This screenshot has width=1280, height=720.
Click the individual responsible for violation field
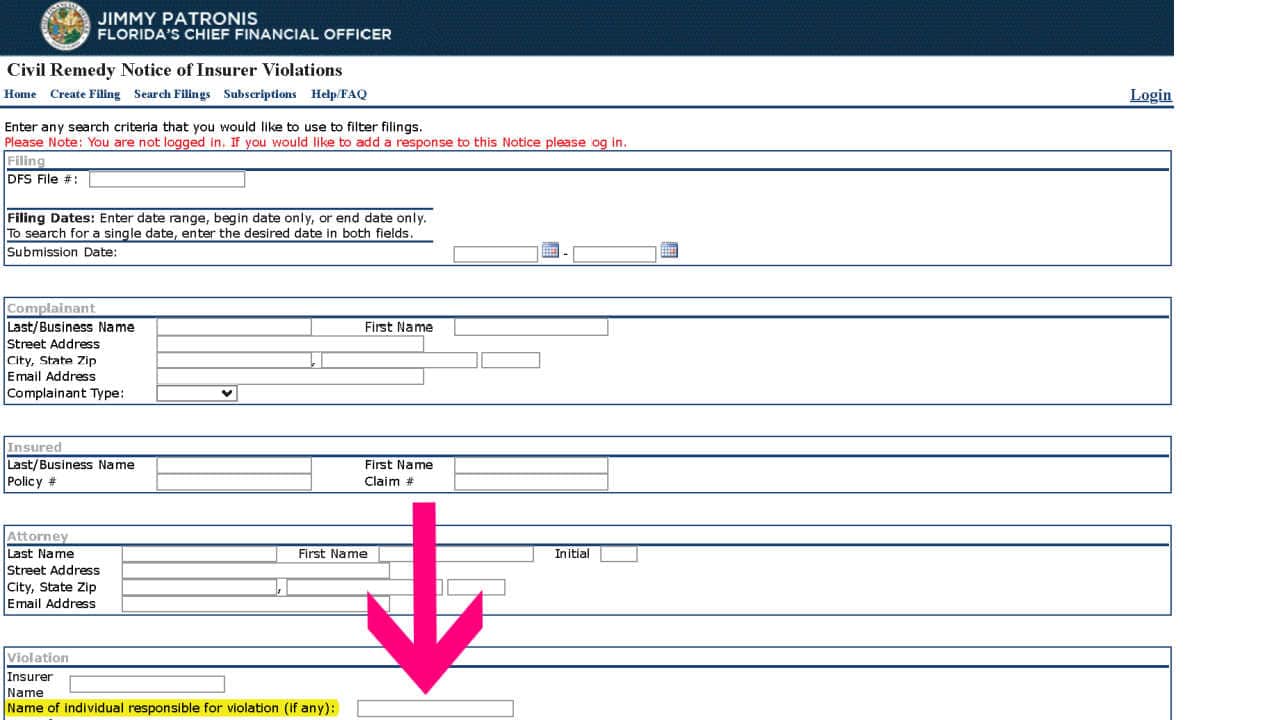435,709
